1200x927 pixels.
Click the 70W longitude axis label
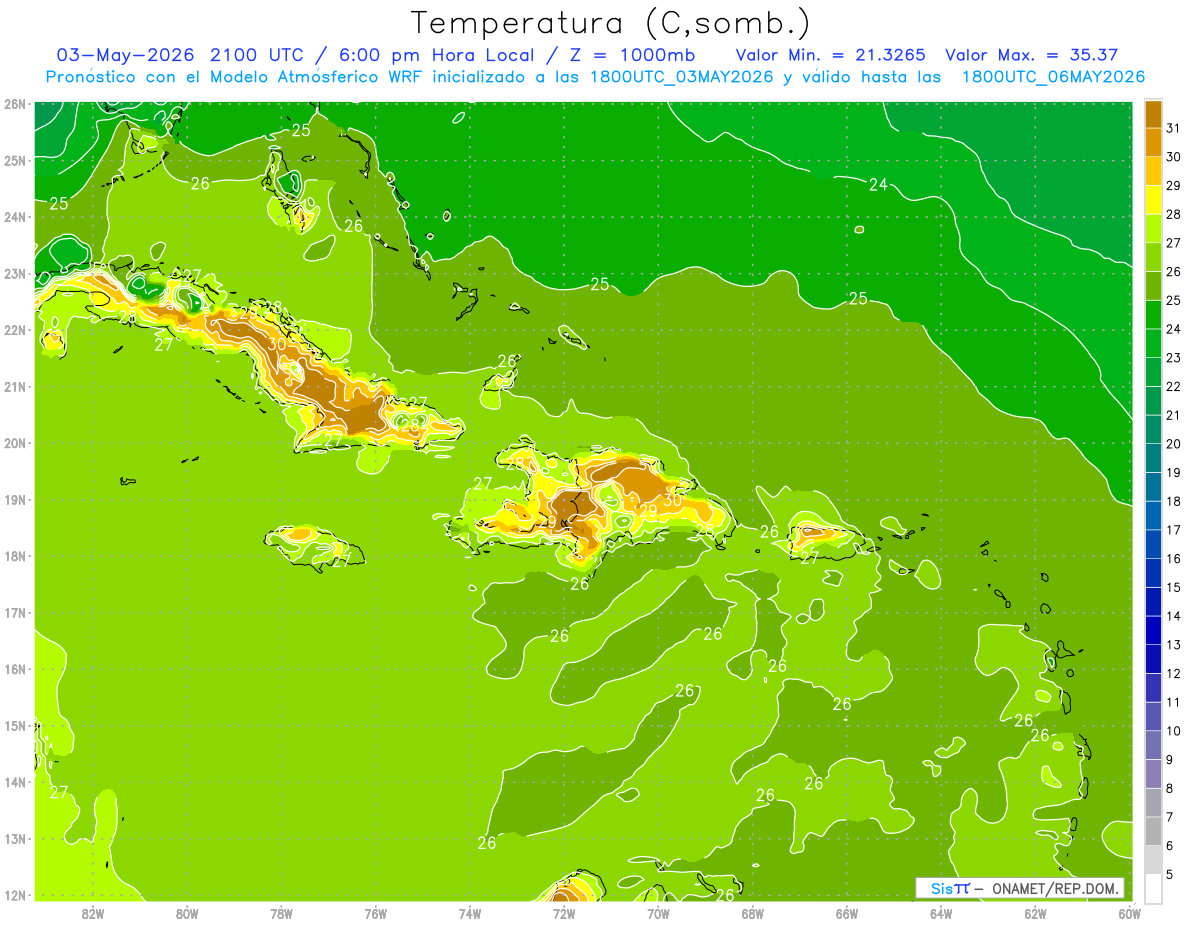(658, 913)
